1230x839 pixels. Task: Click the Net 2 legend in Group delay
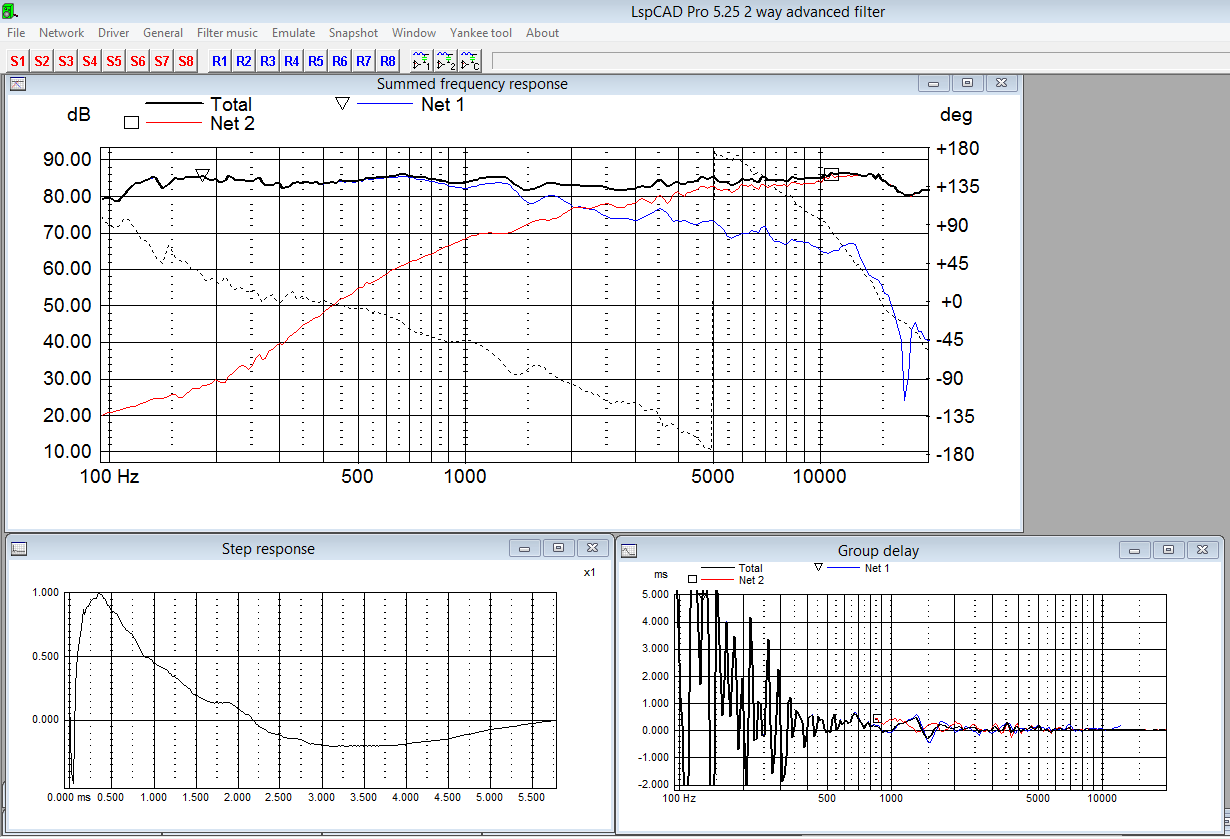coord(751,580)
